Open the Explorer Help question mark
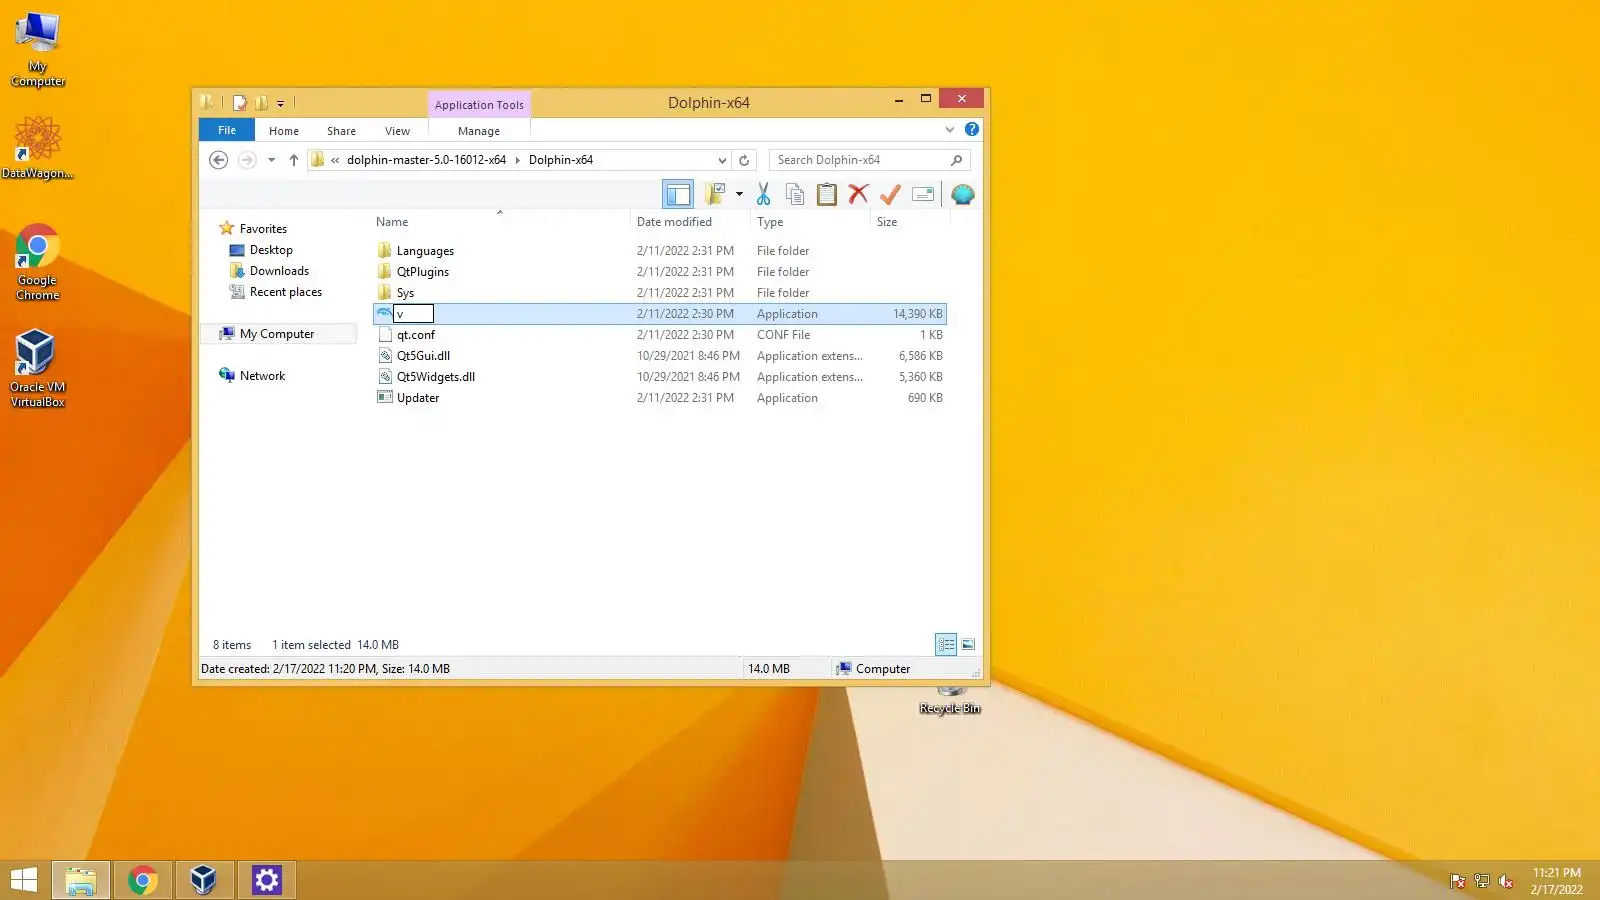Image resolution: width=1600 pixels, height=900 pixels. point(972,129)
